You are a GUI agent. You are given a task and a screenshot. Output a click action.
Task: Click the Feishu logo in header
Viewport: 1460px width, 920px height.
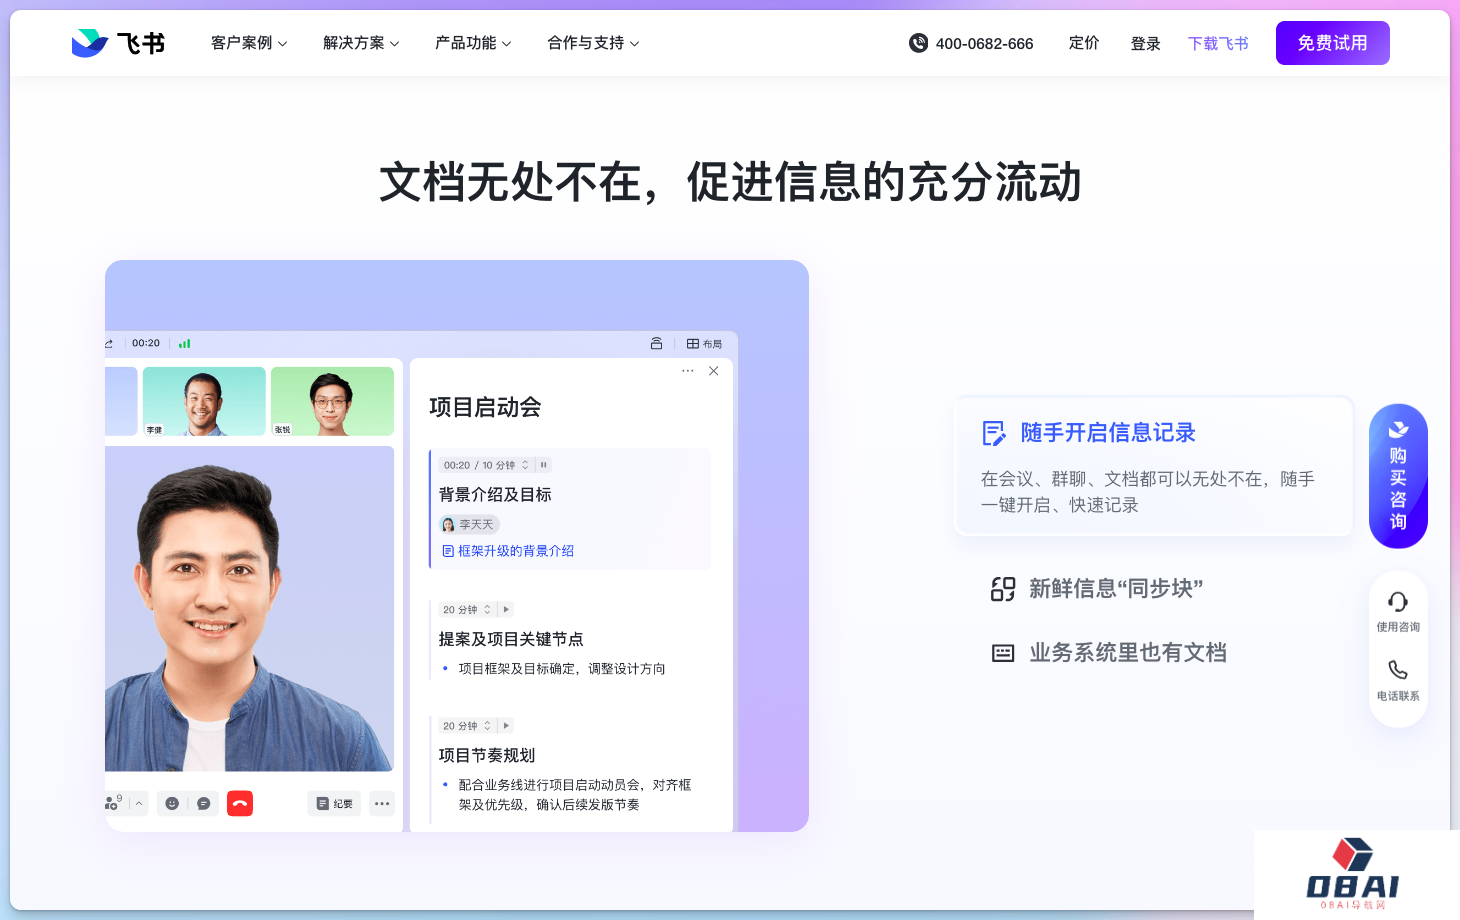(118, 43)
